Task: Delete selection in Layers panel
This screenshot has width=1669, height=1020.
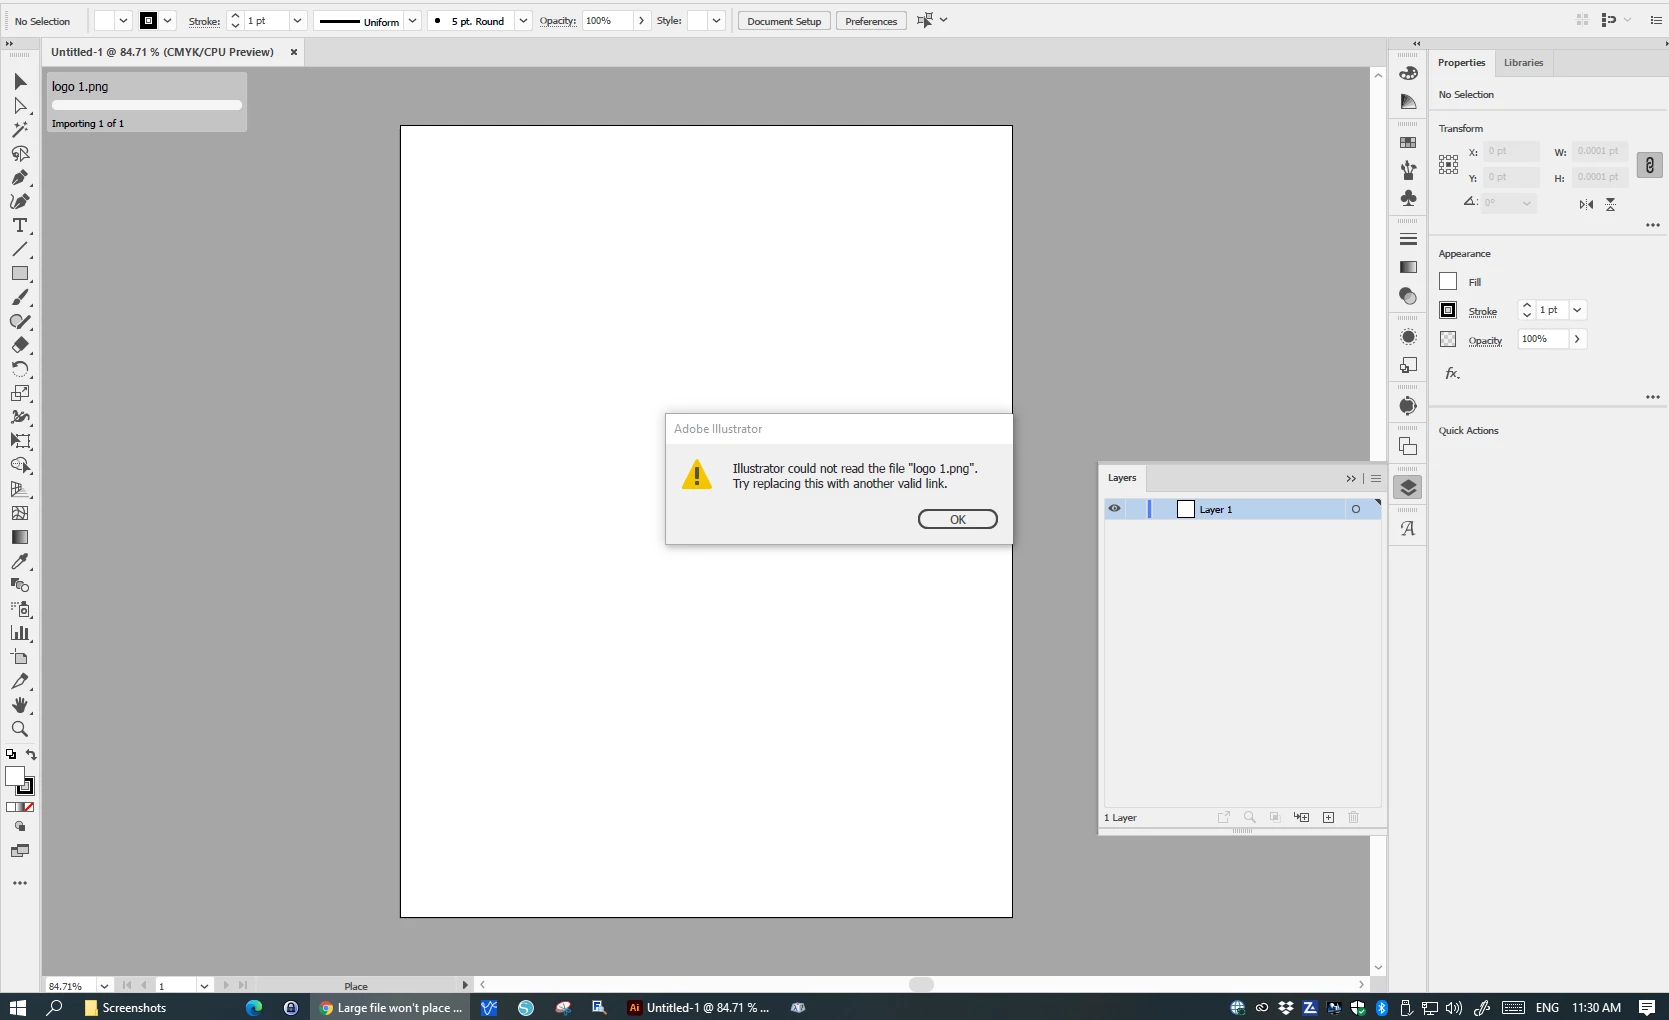Action: 1353,817
